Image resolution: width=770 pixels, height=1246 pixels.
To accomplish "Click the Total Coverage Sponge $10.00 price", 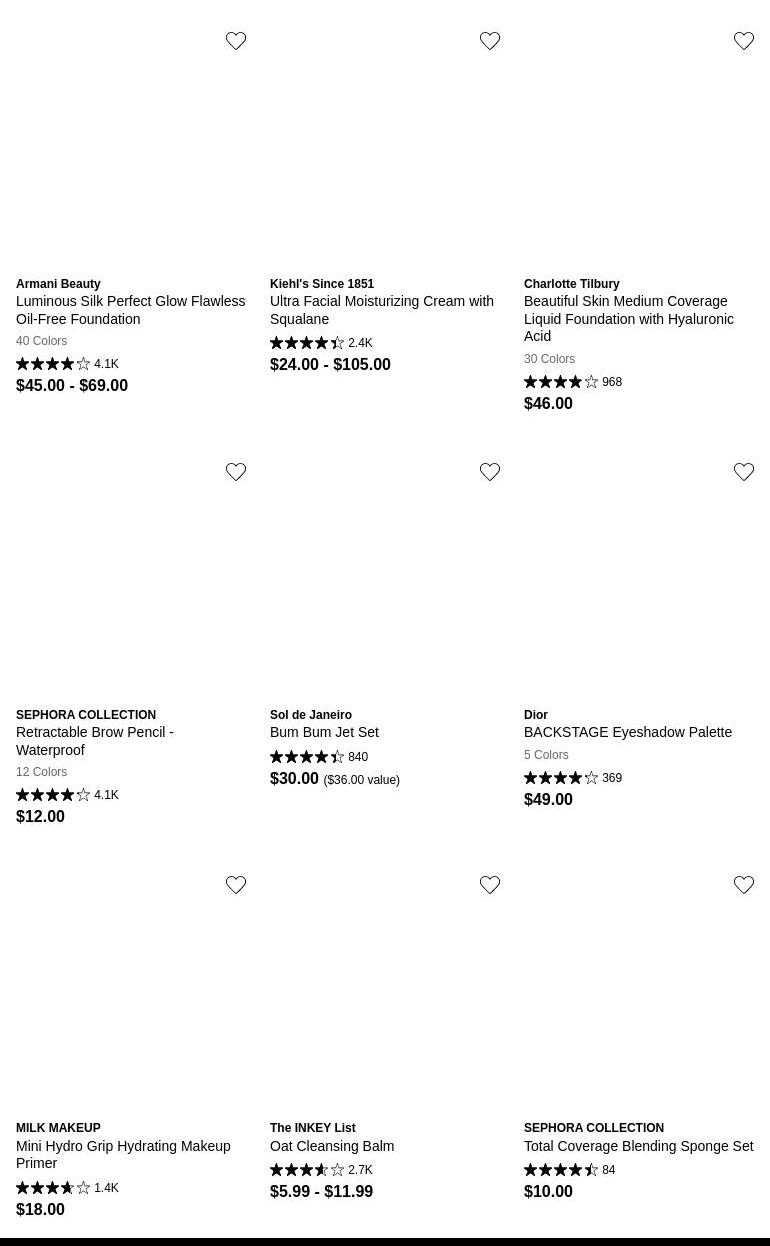I will pyautogui.click(x=548, y=1191).
